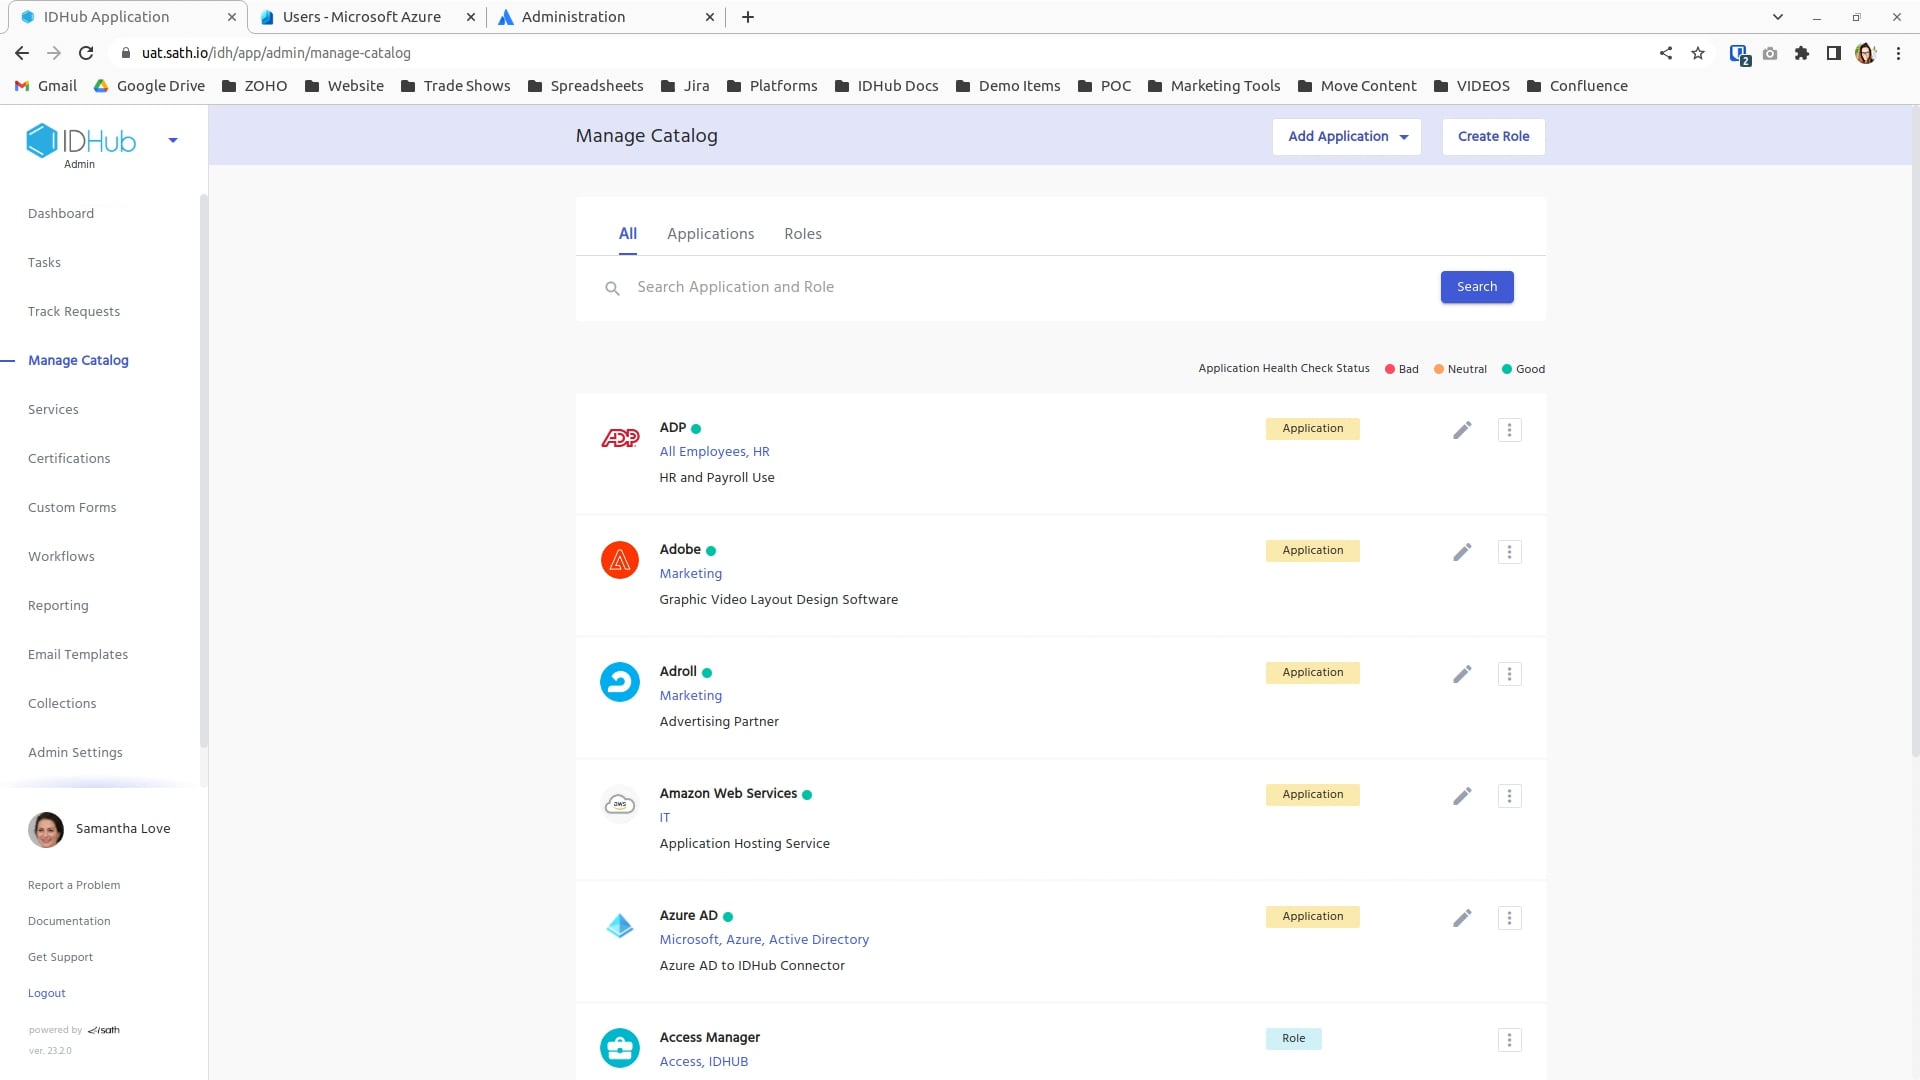Edit the ADP application with pencil icon
Viewport: 1920px width, 1080px height.
(x=1462, y=430)
